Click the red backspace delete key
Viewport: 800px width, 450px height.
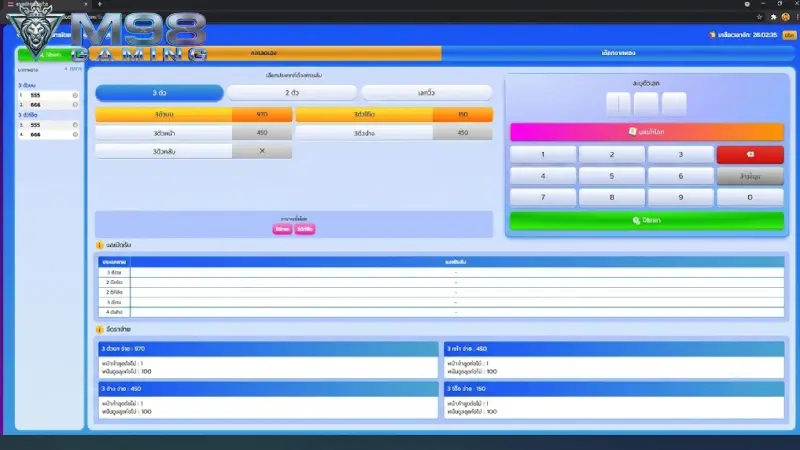click(749, 155)
